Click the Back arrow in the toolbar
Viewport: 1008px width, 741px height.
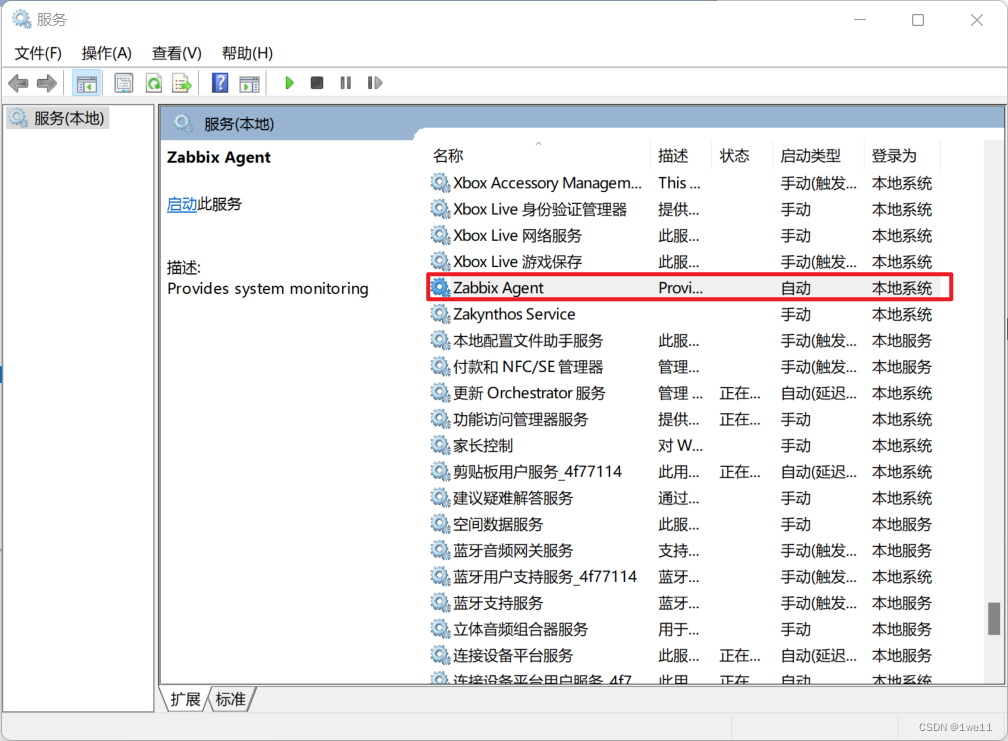coord(19,83)
